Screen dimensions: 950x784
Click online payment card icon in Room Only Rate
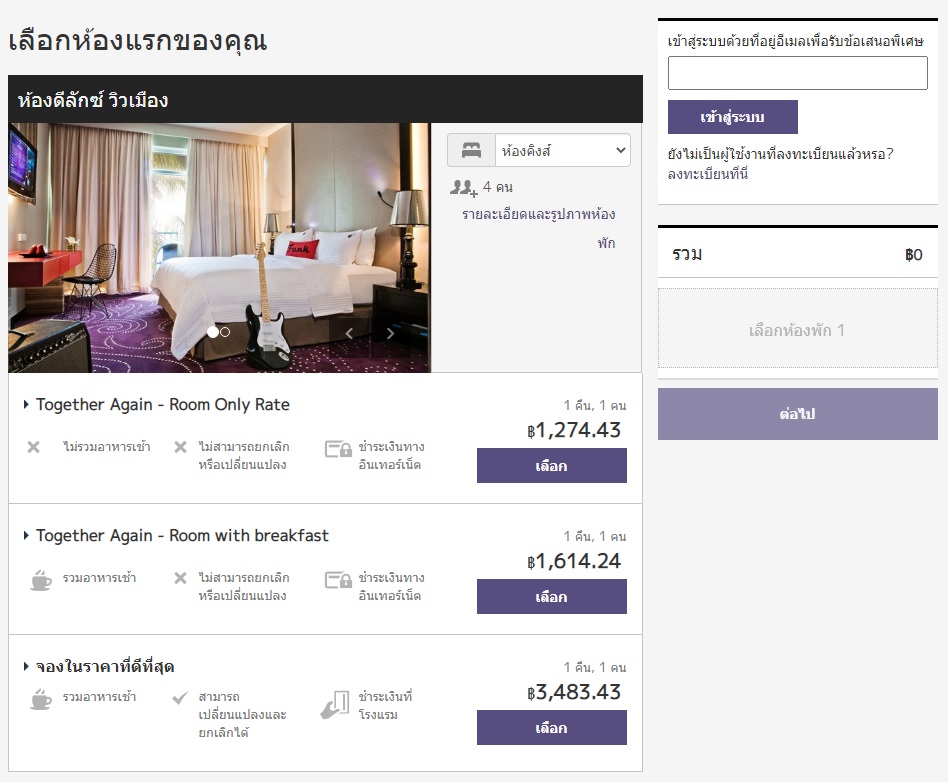[x=338, y=449]
